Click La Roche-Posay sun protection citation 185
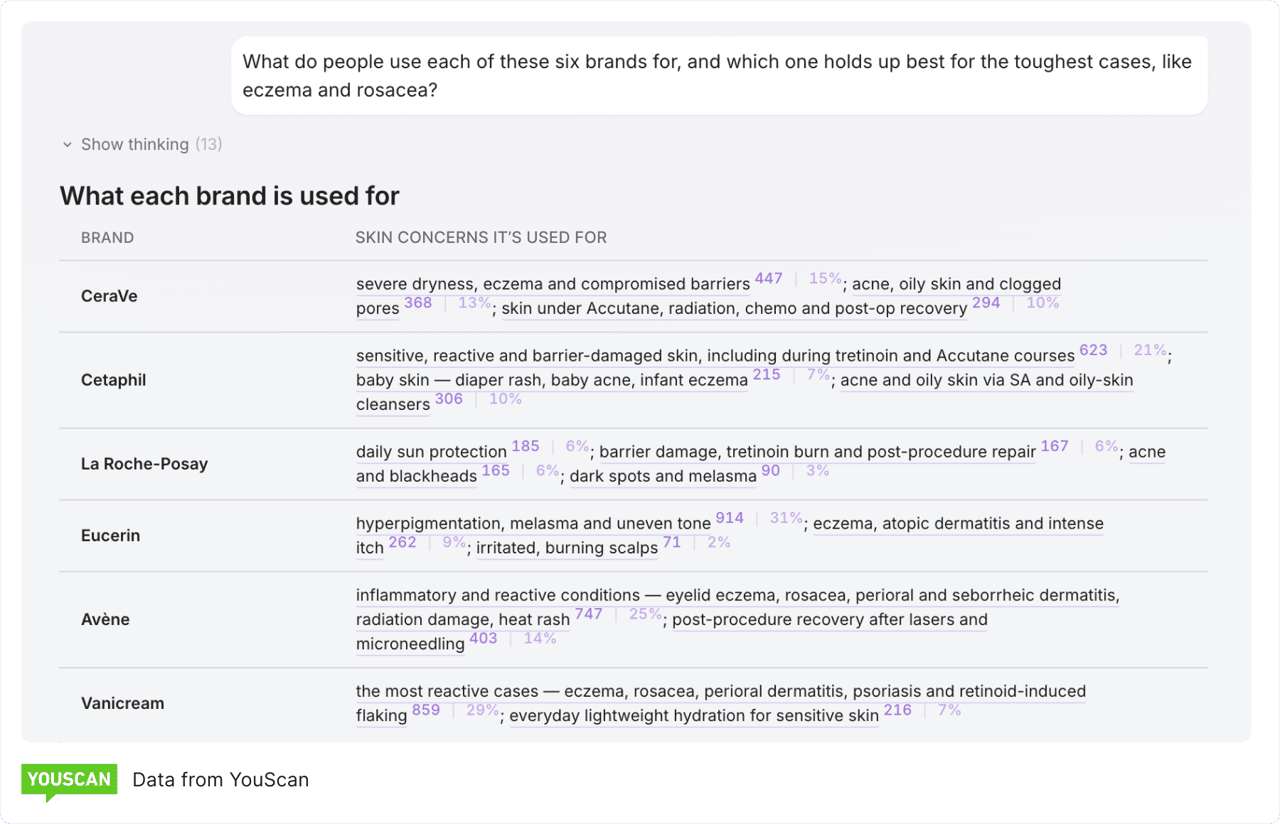Image resolution: width=1280 pixels, height=824 pixels. coord(525,447)
